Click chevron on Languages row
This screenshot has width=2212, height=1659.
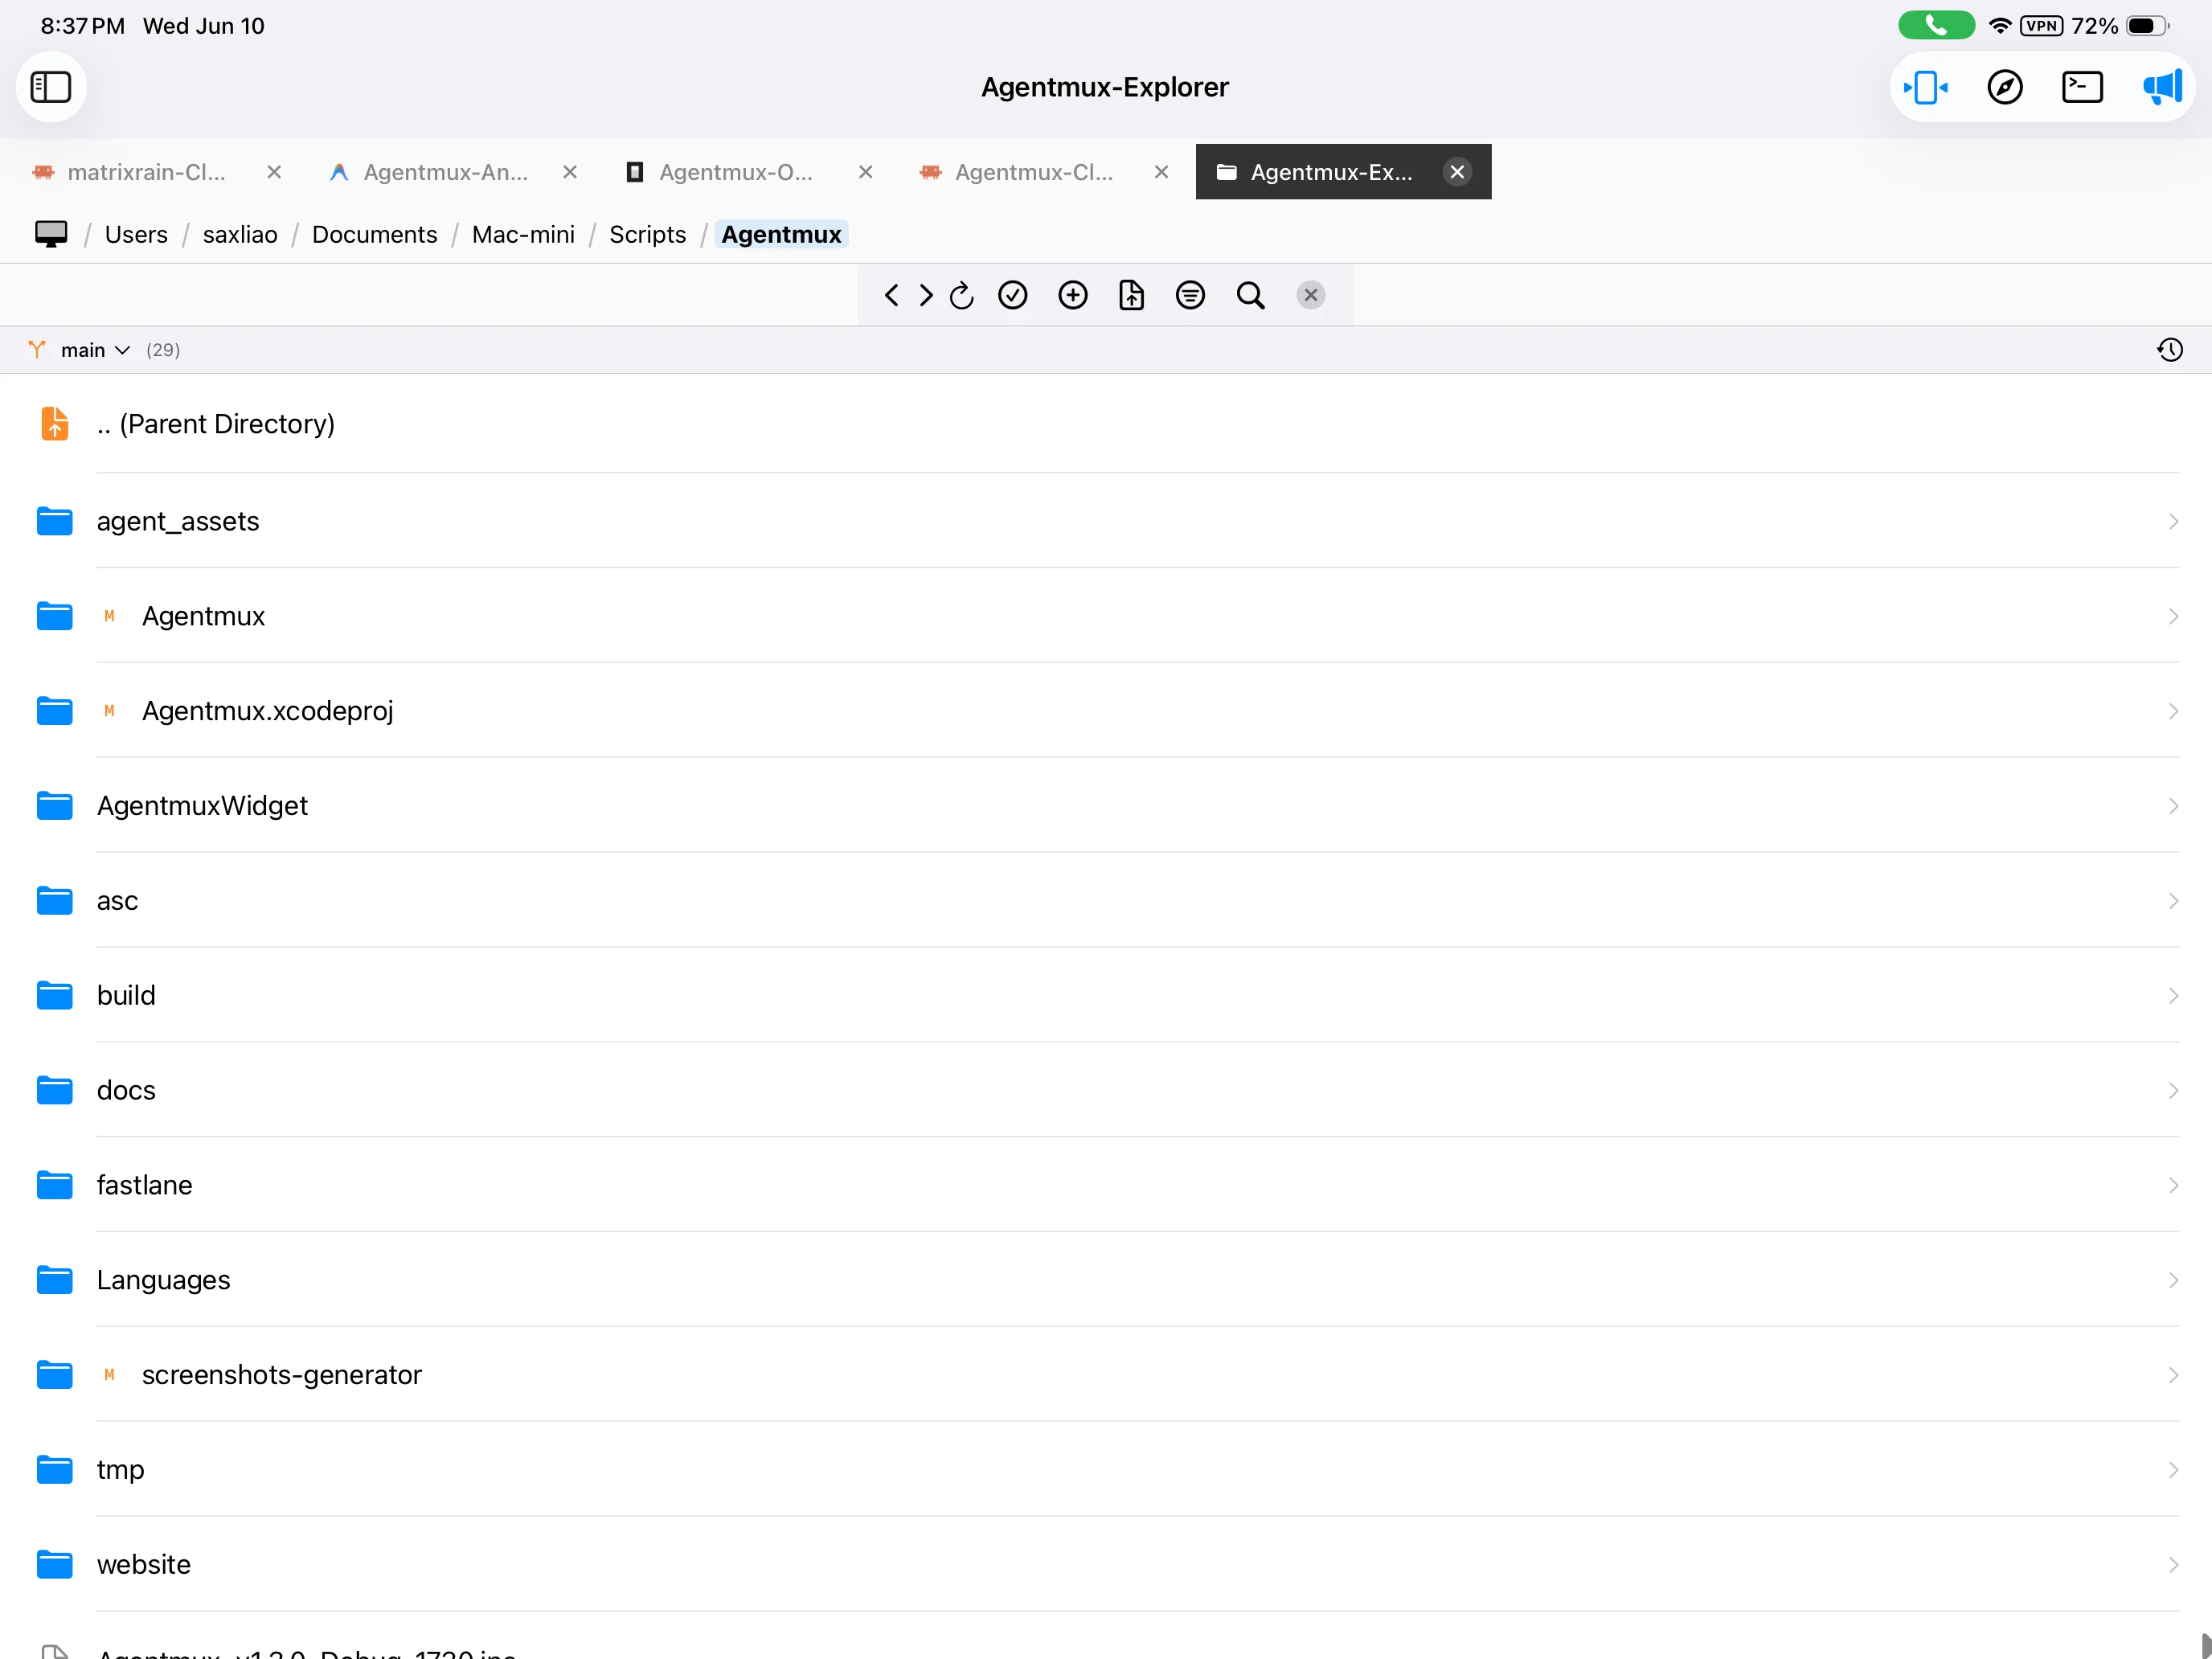click(2173, 1280)
